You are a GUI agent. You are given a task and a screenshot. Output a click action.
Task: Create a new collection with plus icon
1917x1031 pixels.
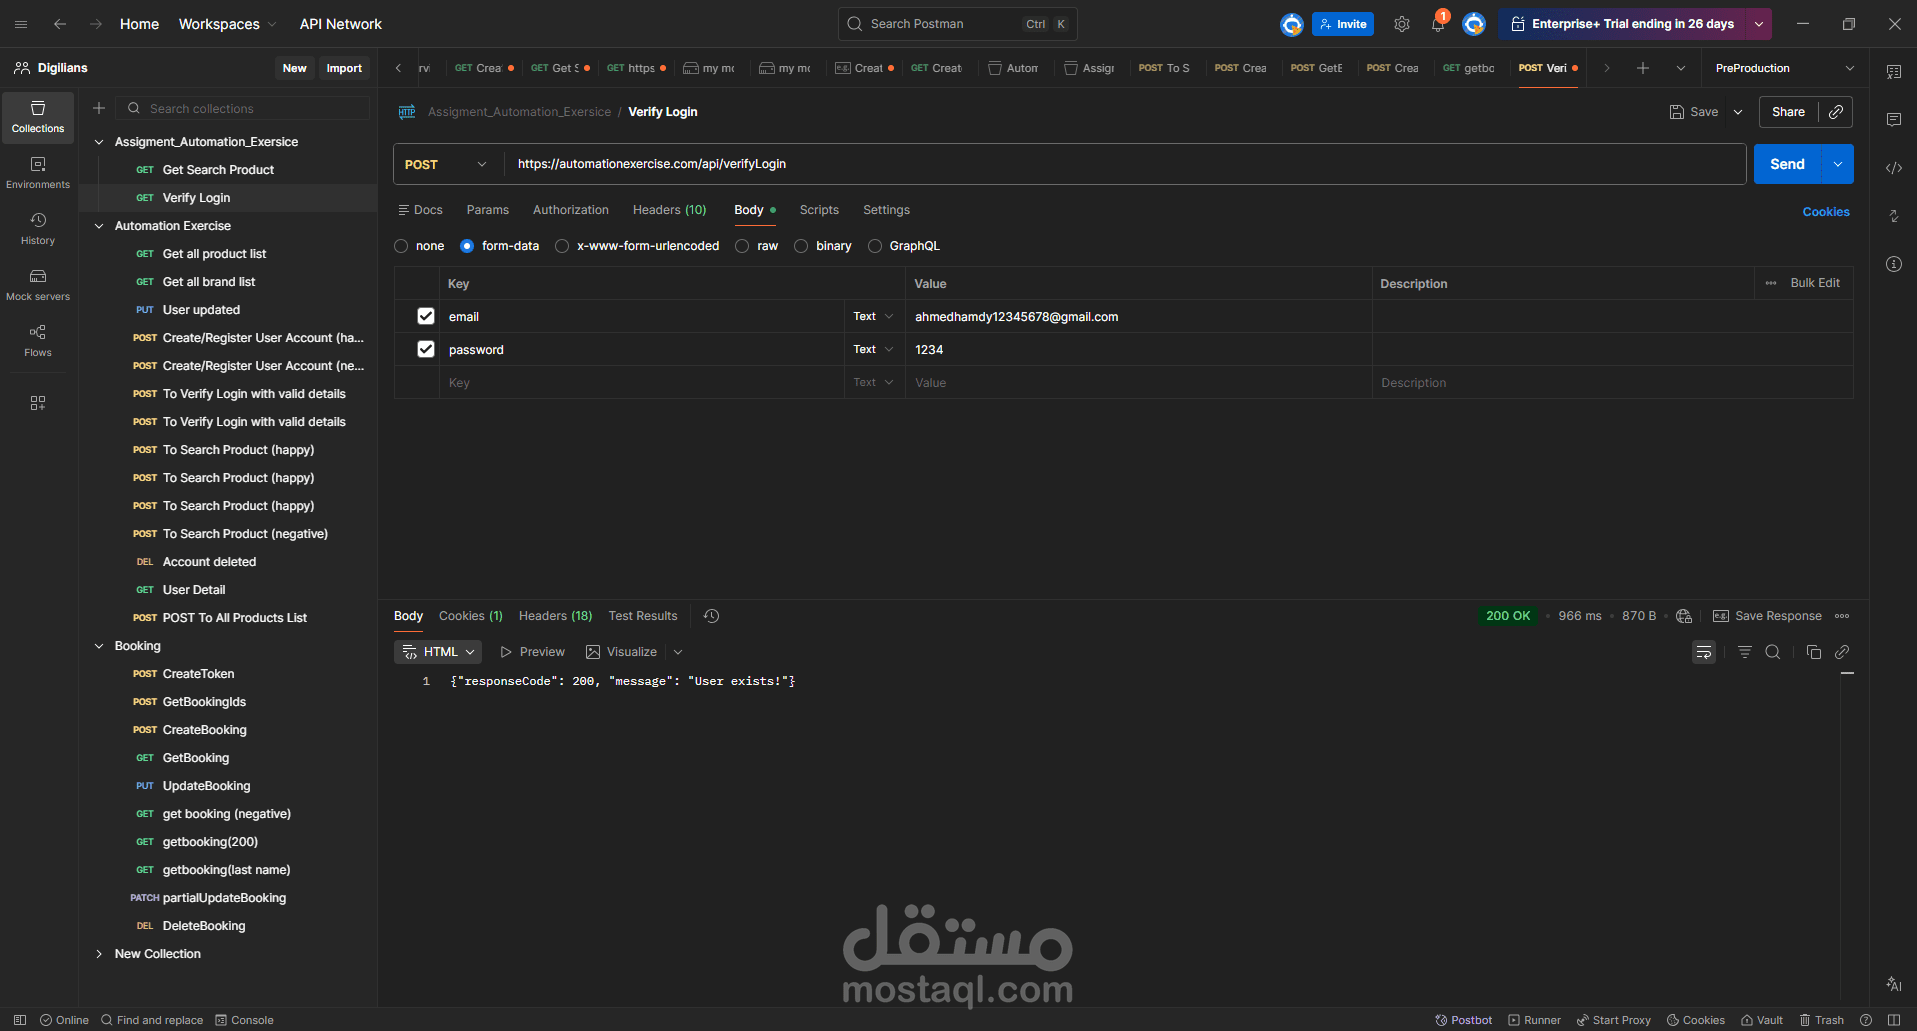click(x=99, y=108)
